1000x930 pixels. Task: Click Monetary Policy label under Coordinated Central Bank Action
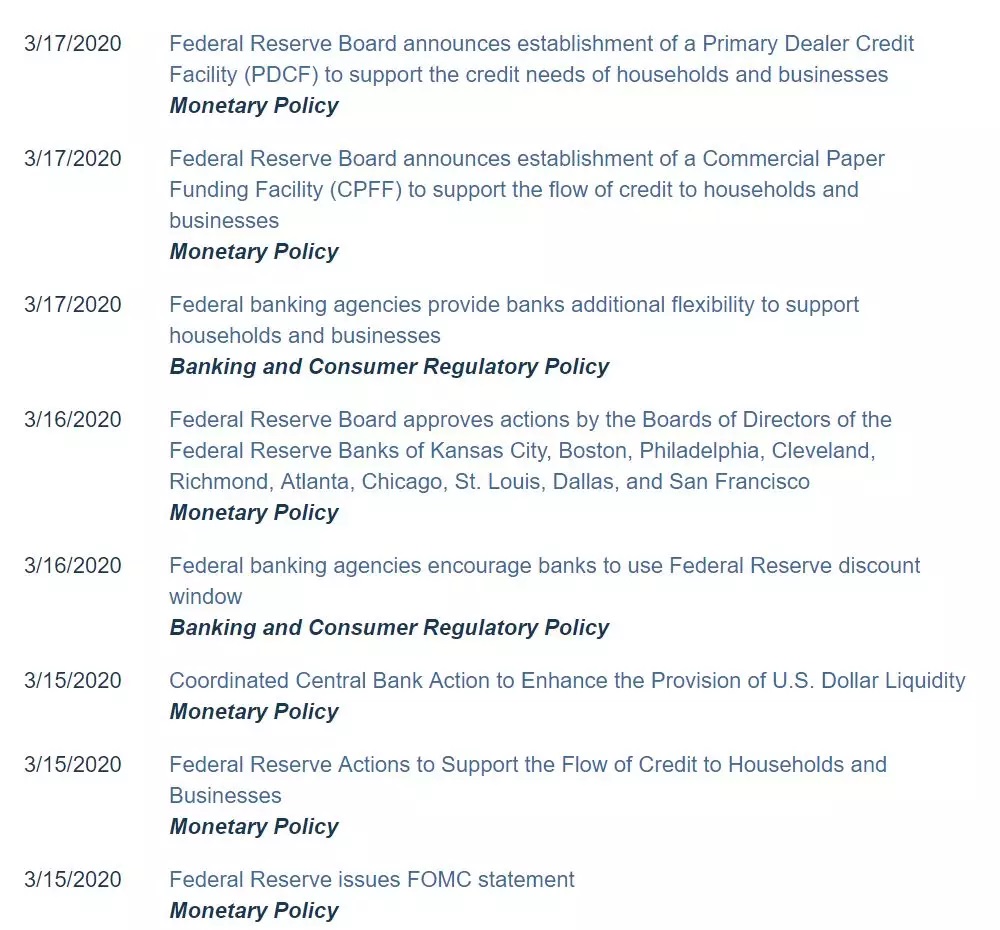(x=254, y=712)
